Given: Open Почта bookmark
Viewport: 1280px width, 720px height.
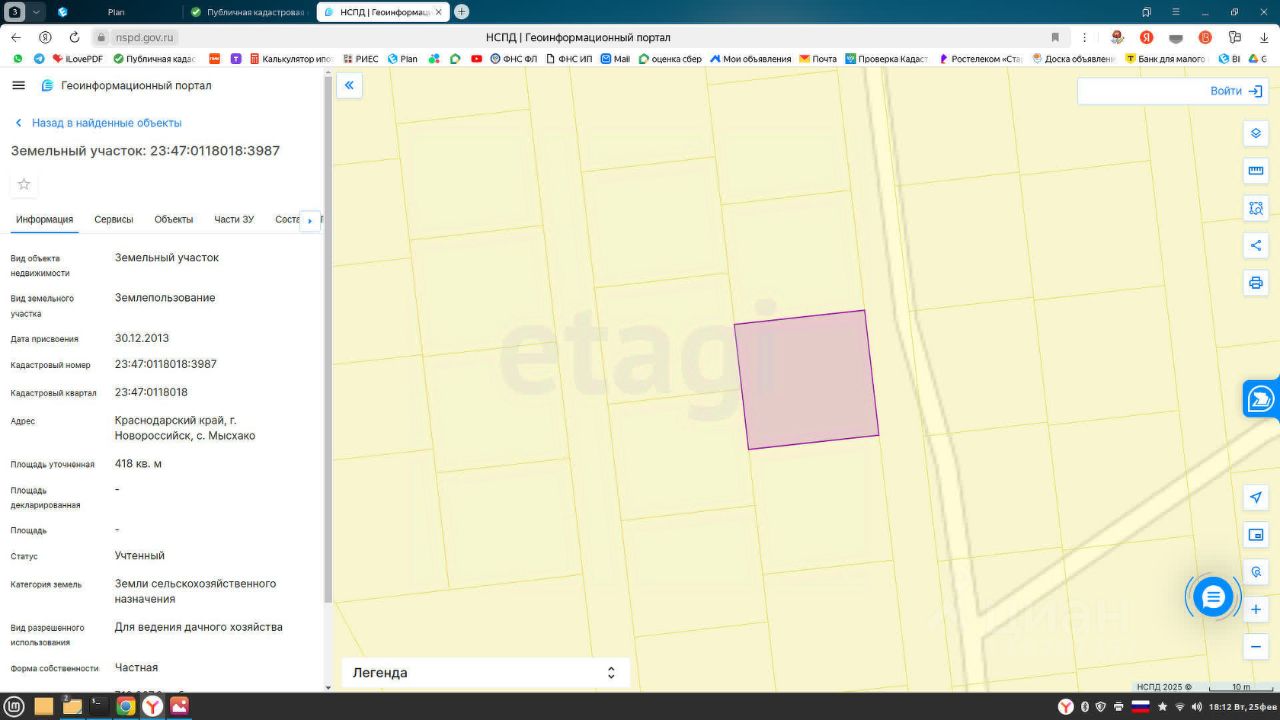Looking at the screenshot, I should pyautogui.click(x=818, y=59).
